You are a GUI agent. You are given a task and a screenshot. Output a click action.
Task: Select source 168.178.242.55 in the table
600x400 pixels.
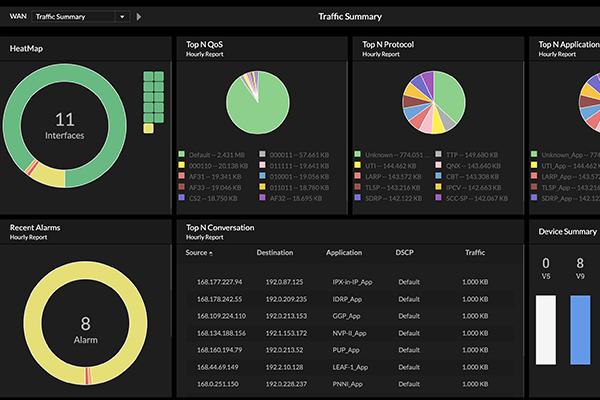click(x=219, y=299)
